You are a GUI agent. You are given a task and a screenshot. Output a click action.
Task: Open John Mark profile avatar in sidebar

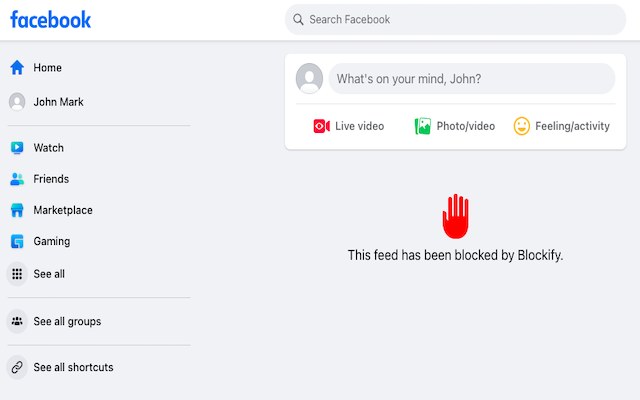[x=17, y=102]
